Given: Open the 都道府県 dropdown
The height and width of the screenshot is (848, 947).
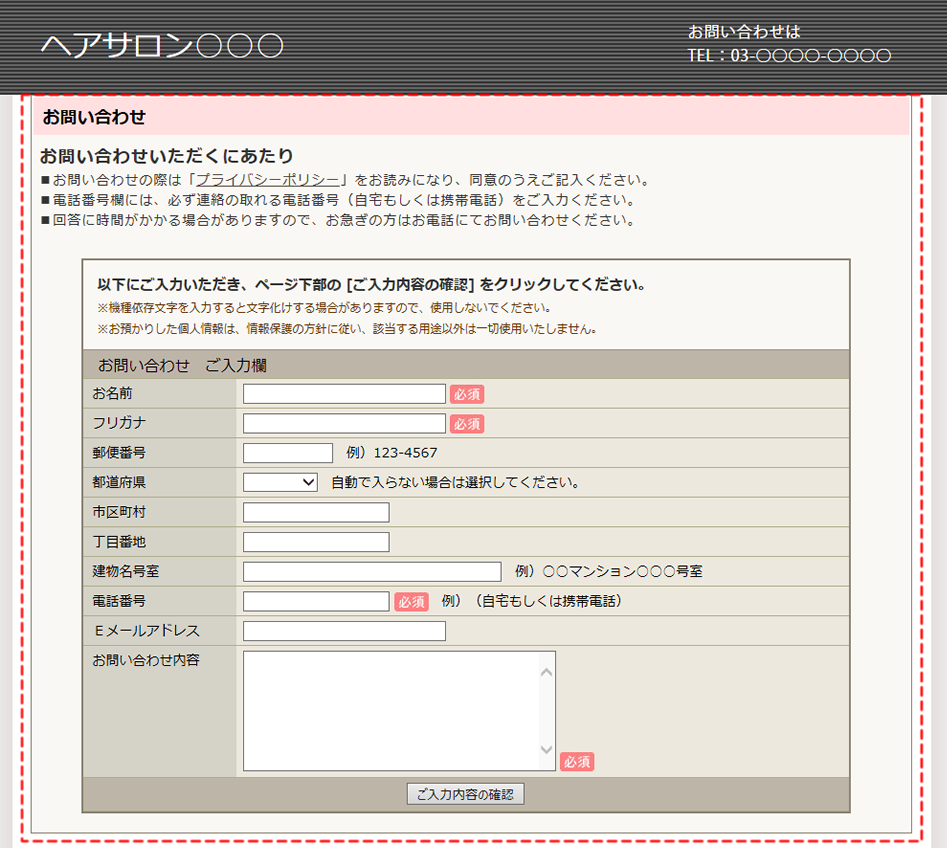Looking at the screenshot, I should [x=280, y=482].
